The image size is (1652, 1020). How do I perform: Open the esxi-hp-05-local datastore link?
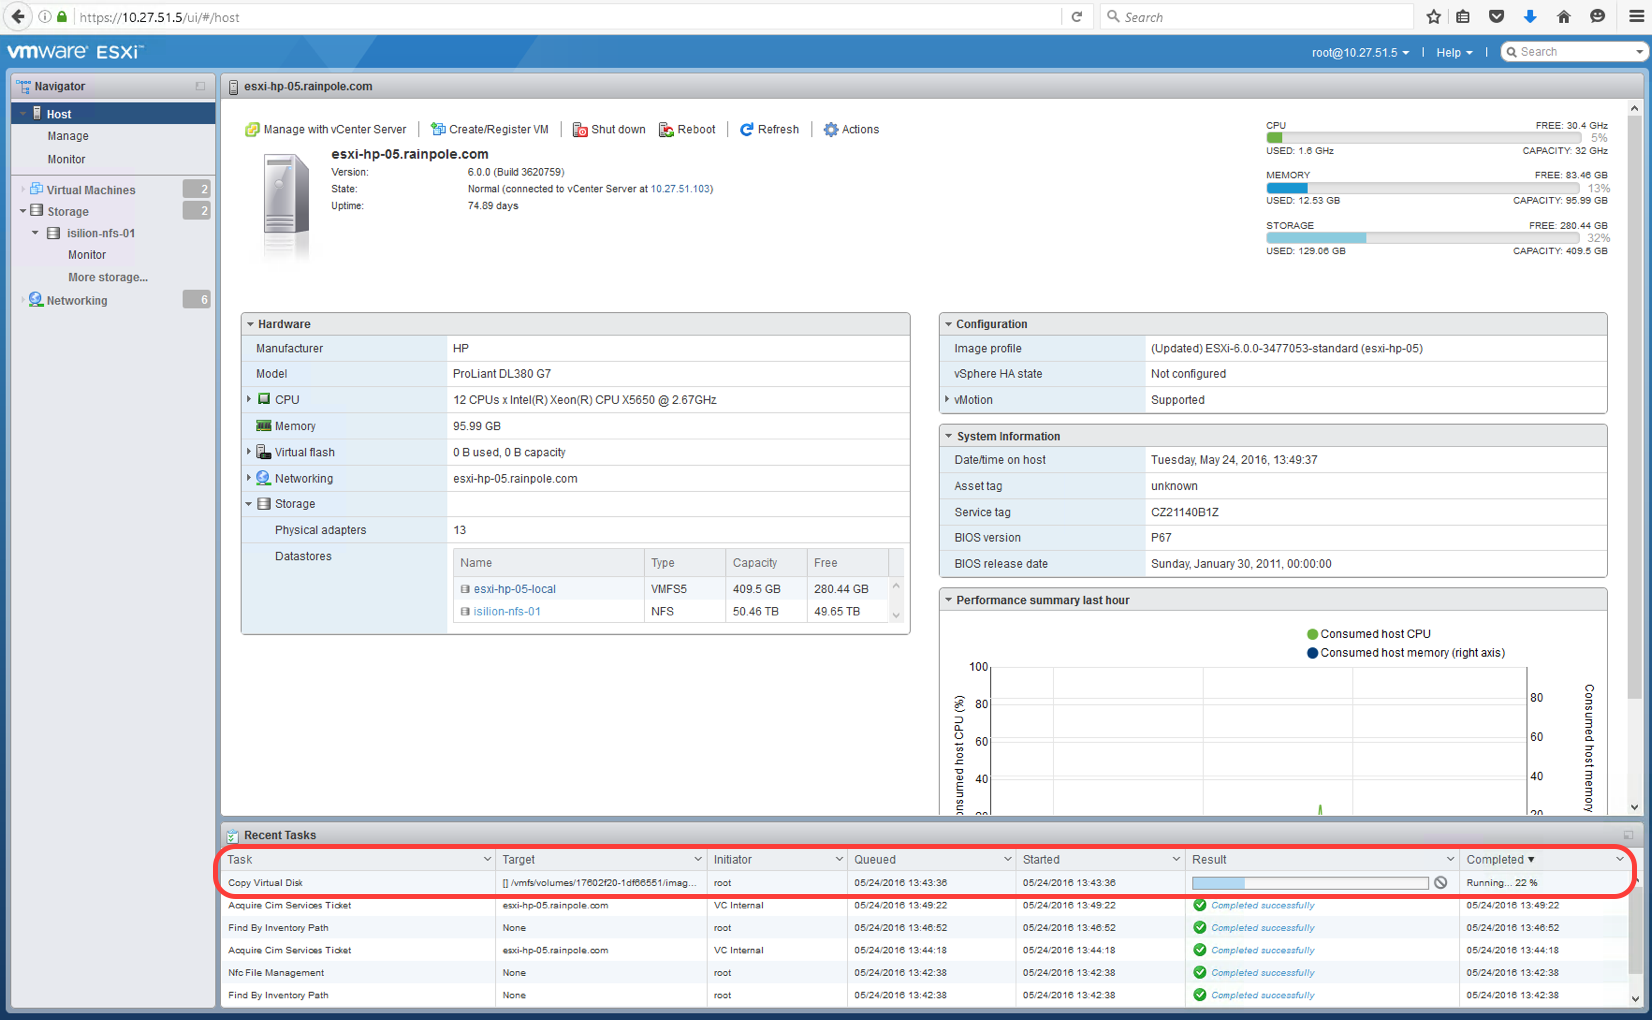click(514, 589)
